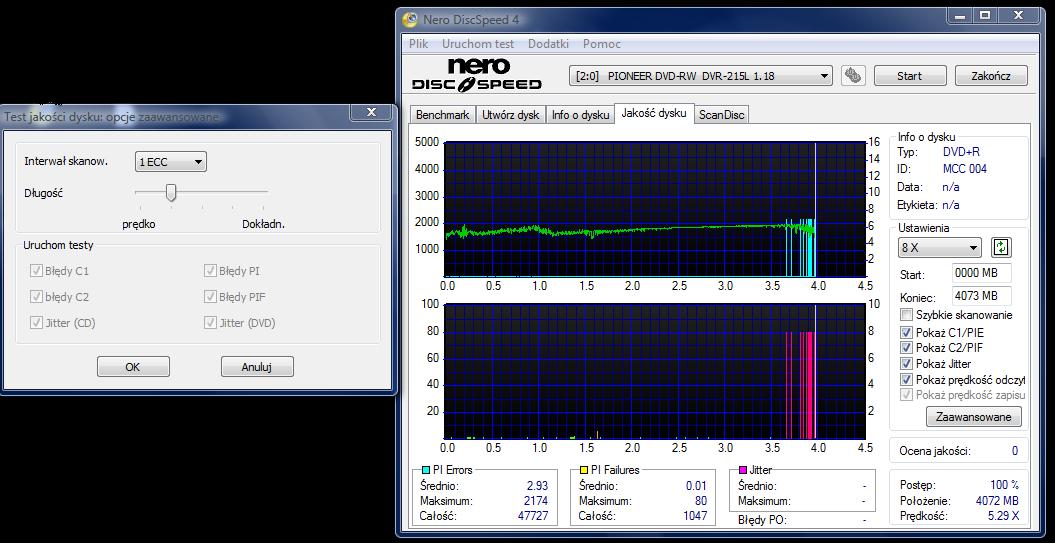Click the upper PI Errors graph
The image size is (1055, 543).
click(x=655, y=209)
